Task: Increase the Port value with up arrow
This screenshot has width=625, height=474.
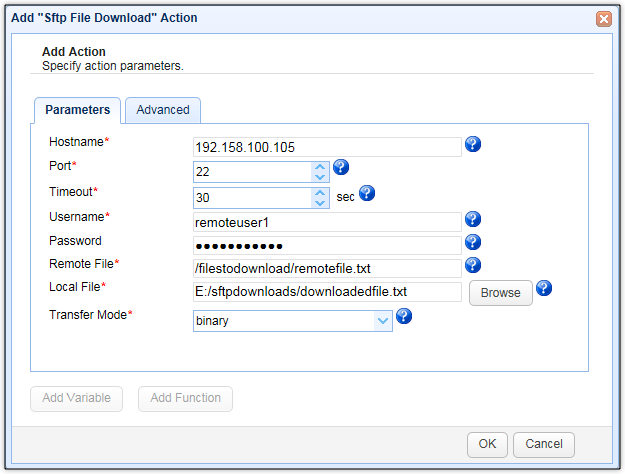Action: pyautogui.click(x=320, y=166)
